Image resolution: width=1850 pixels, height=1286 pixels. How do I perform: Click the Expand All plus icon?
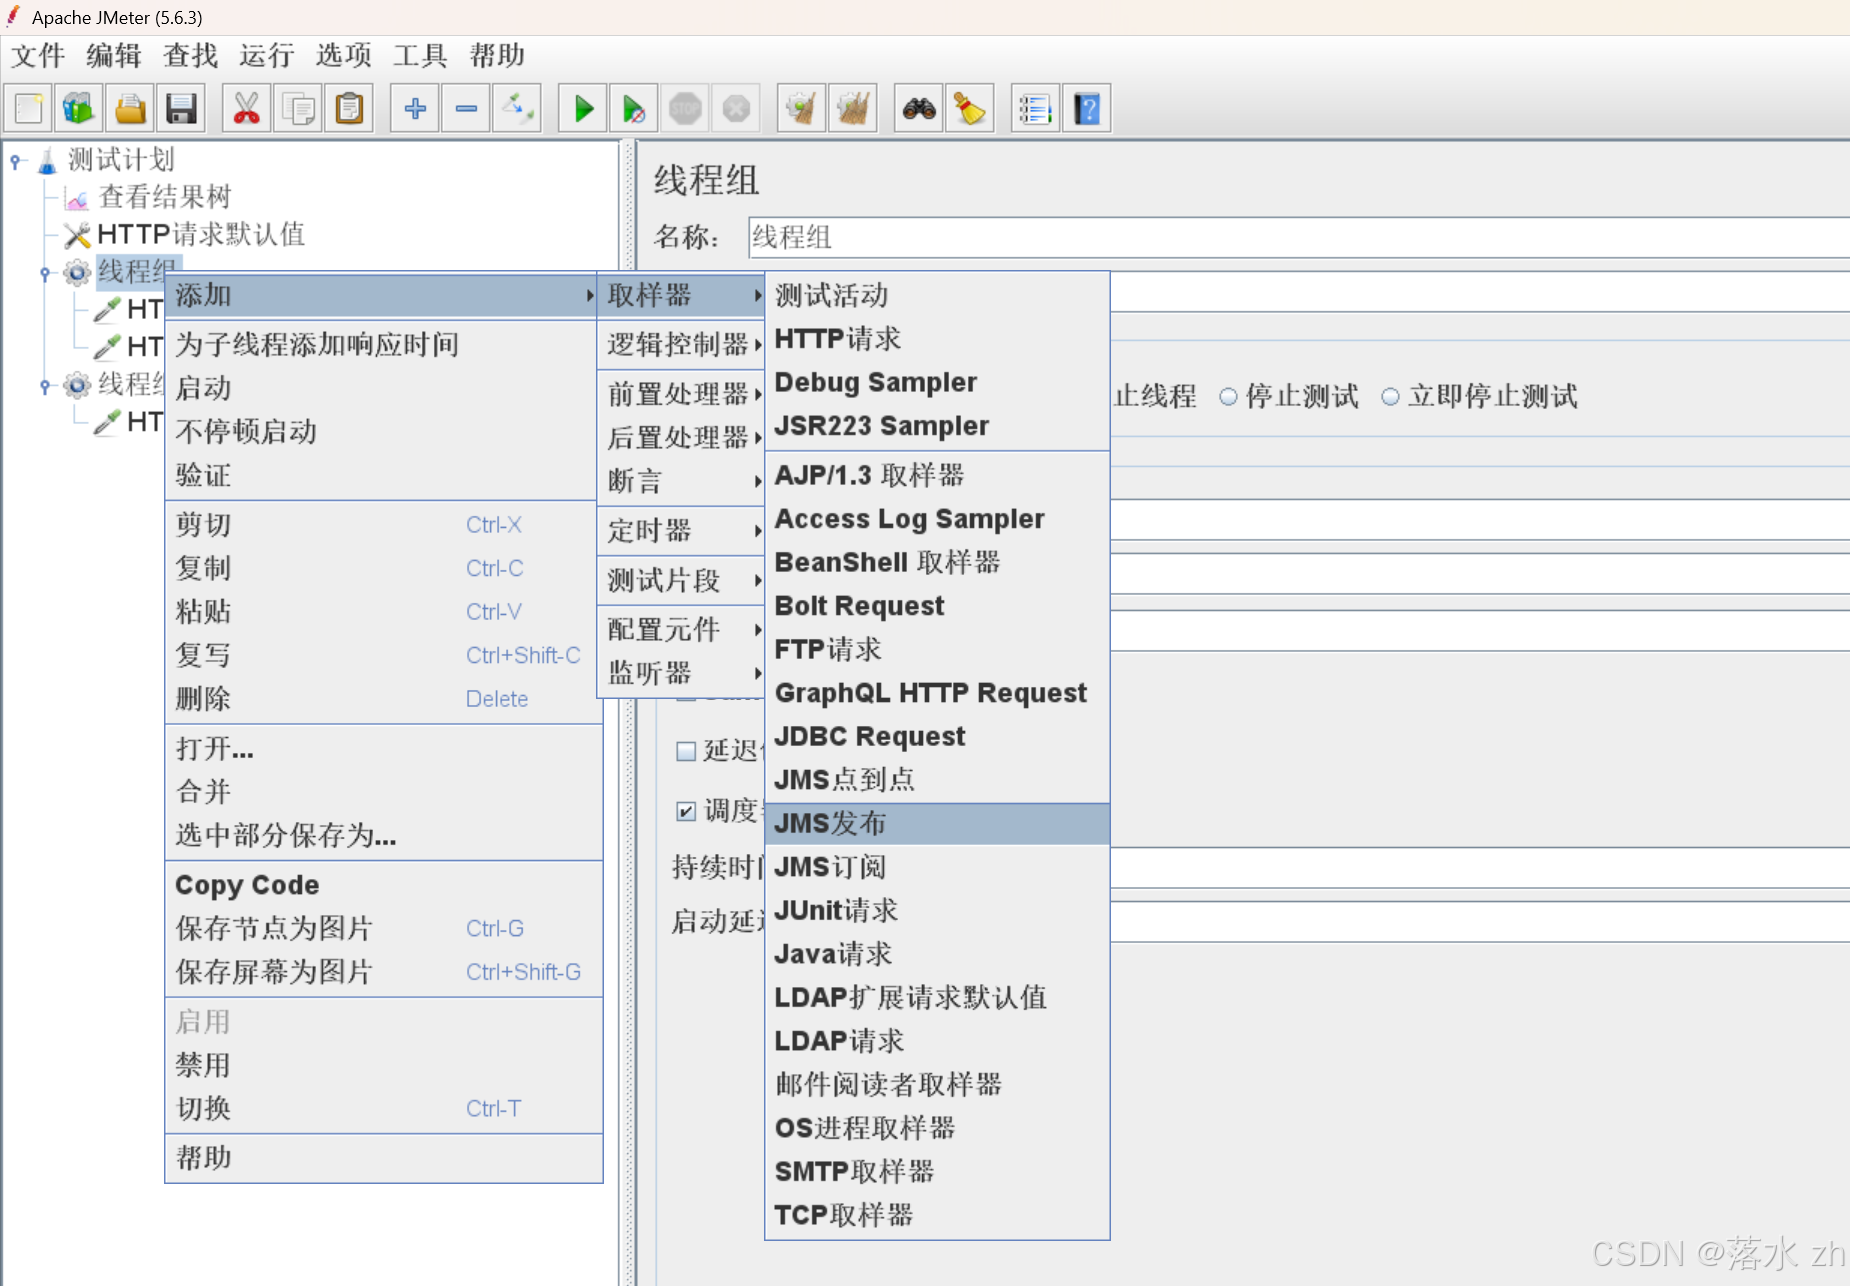coord(415,108)
